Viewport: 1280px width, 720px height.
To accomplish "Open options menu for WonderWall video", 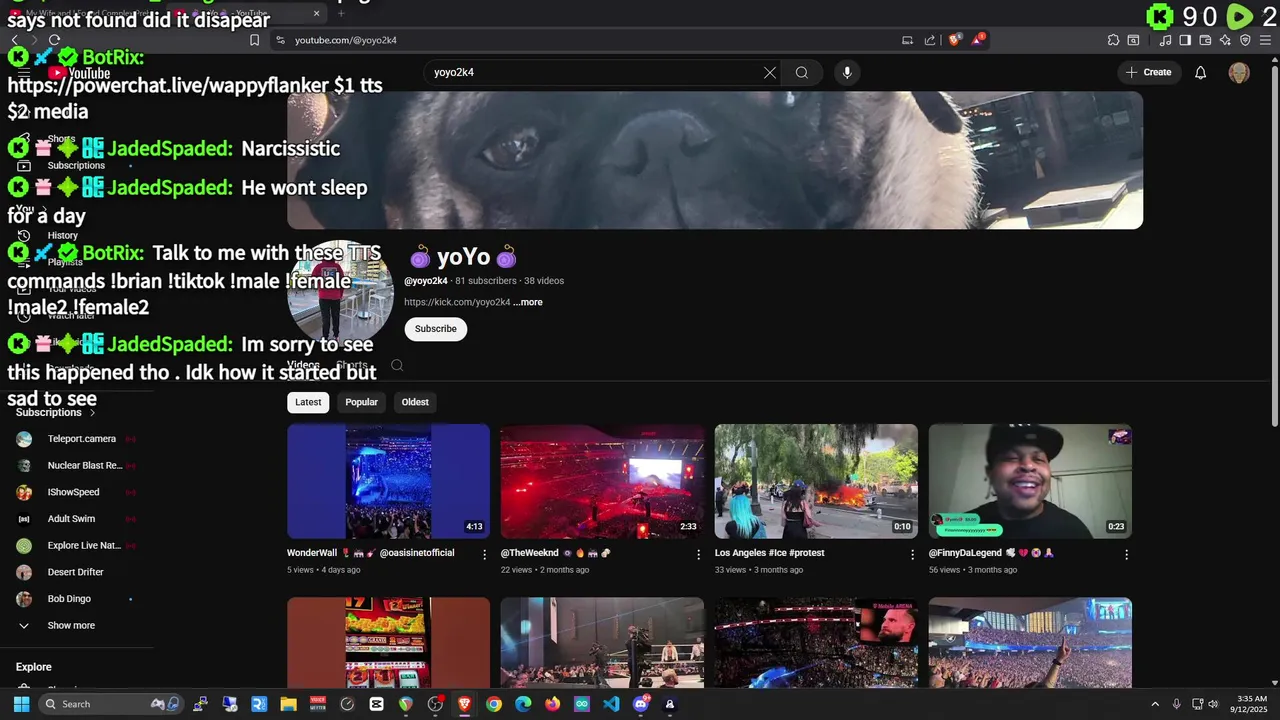I will click(x=485, y=554).
